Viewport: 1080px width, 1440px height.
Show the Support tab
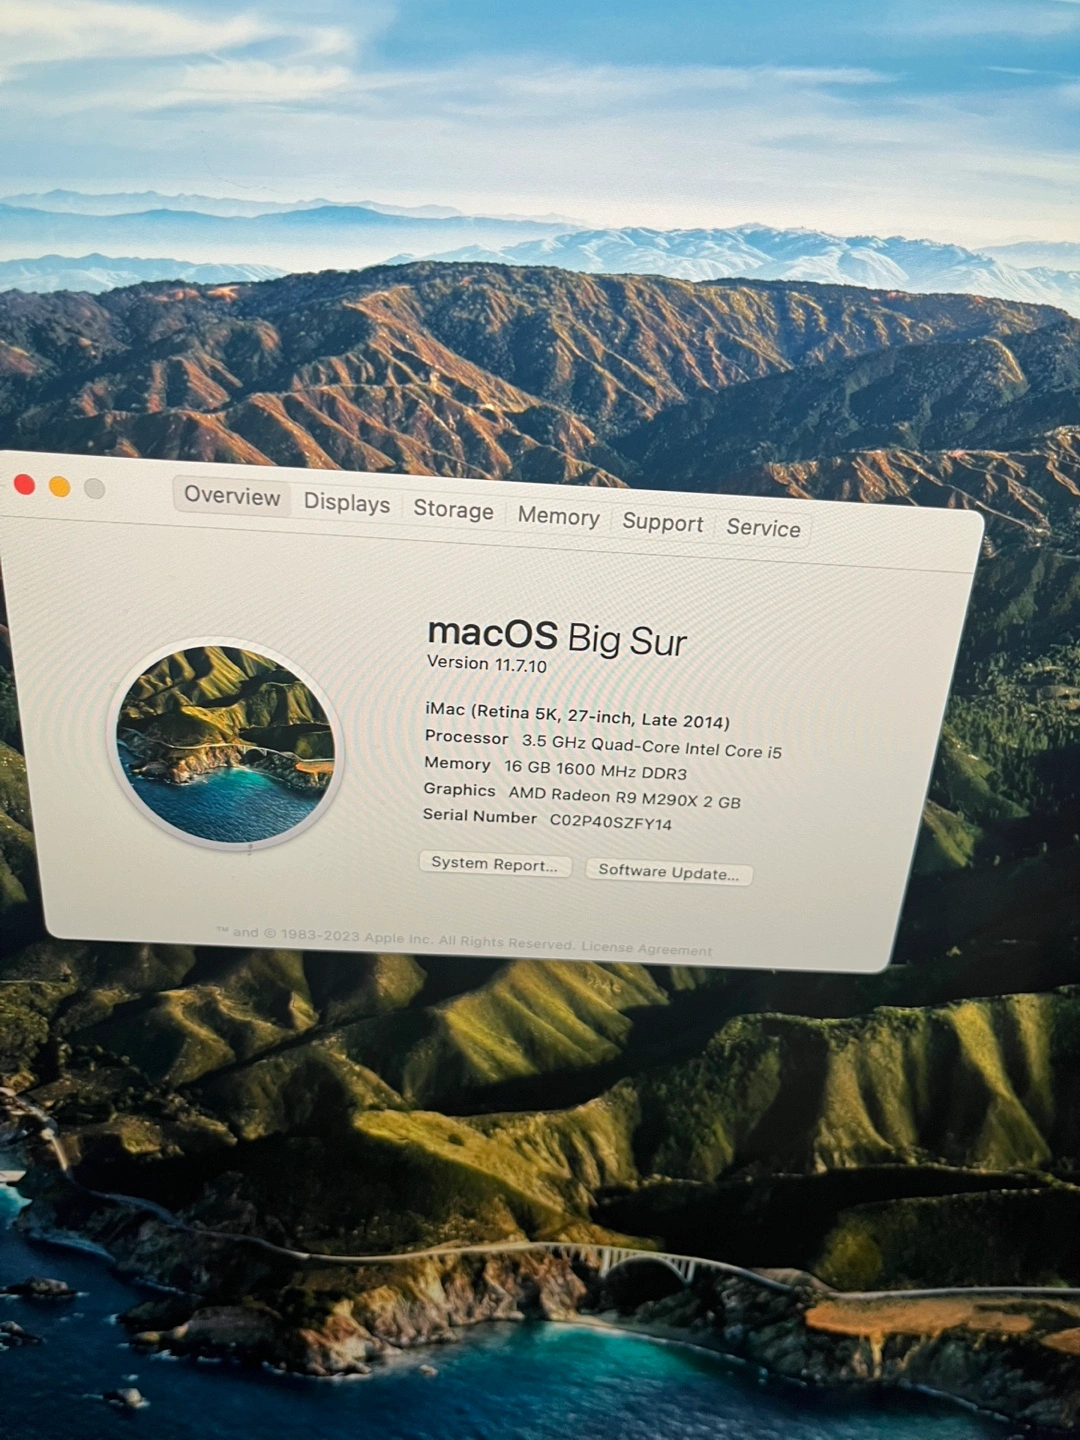[x=662, y=523]
